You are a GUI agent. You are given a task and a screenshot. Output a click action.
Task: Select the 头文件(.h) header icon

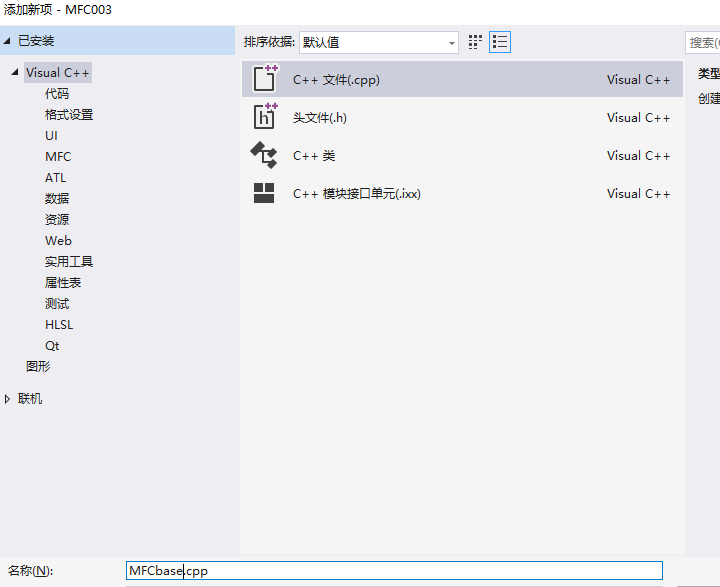[265, 117]
